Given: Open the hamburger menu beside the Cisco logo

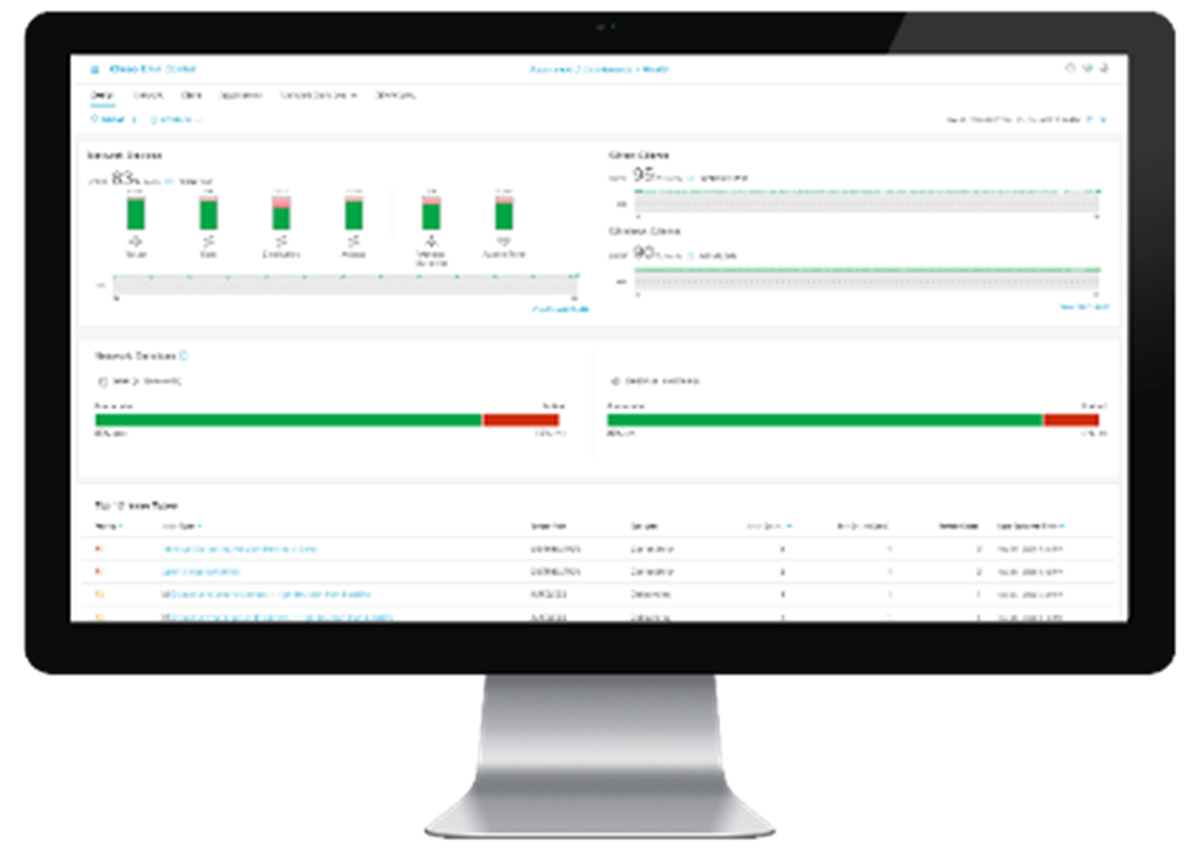Looking at the screenshot, I should [95, 70].
